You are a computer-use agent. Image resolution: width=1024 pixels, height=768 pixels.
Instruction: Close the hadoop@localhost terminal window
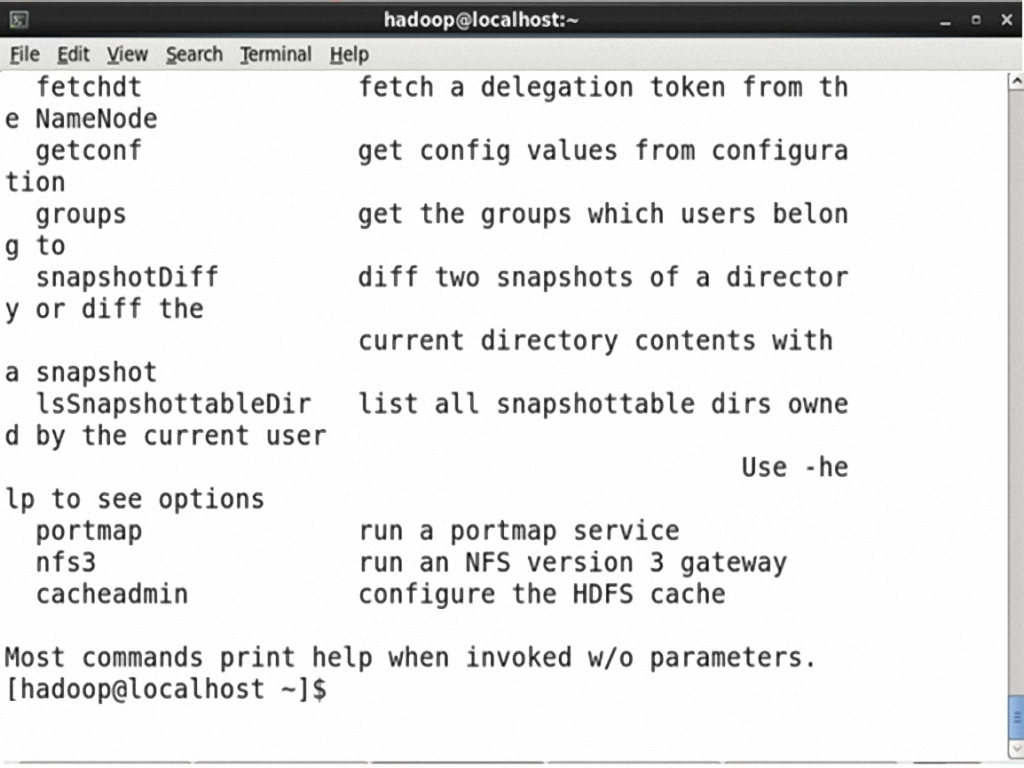(1006, 20)
